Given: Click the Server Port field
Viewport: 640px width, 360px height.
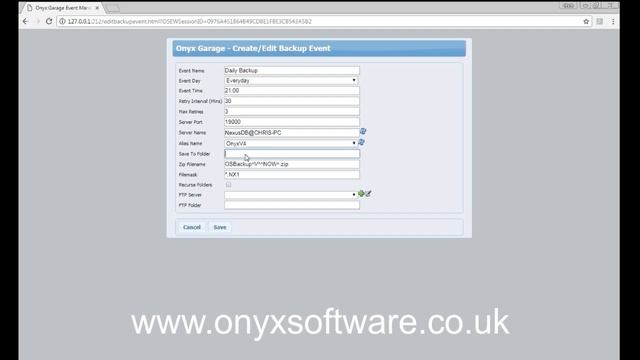Looking at the screenshot, I should [291, 122].
